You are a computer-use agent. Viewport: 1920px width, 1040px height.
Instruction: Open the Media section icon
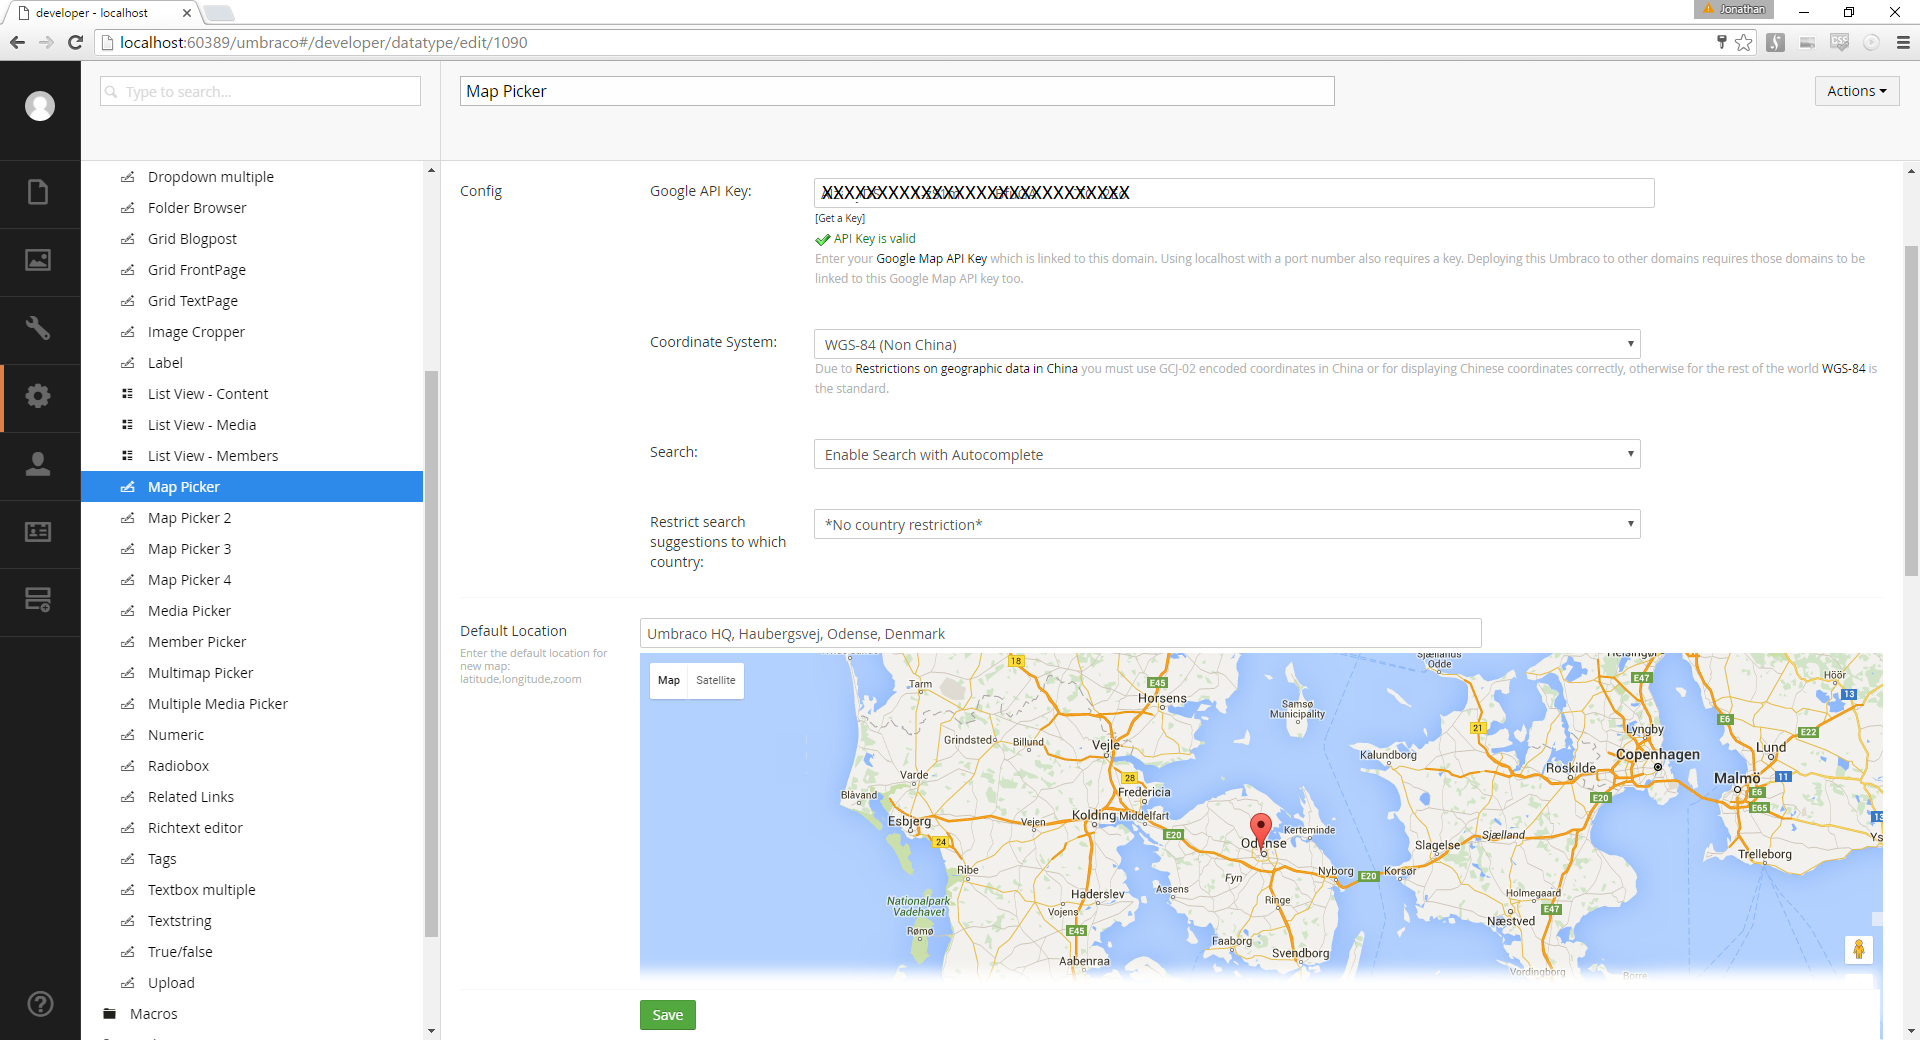(x=38, y=260)
